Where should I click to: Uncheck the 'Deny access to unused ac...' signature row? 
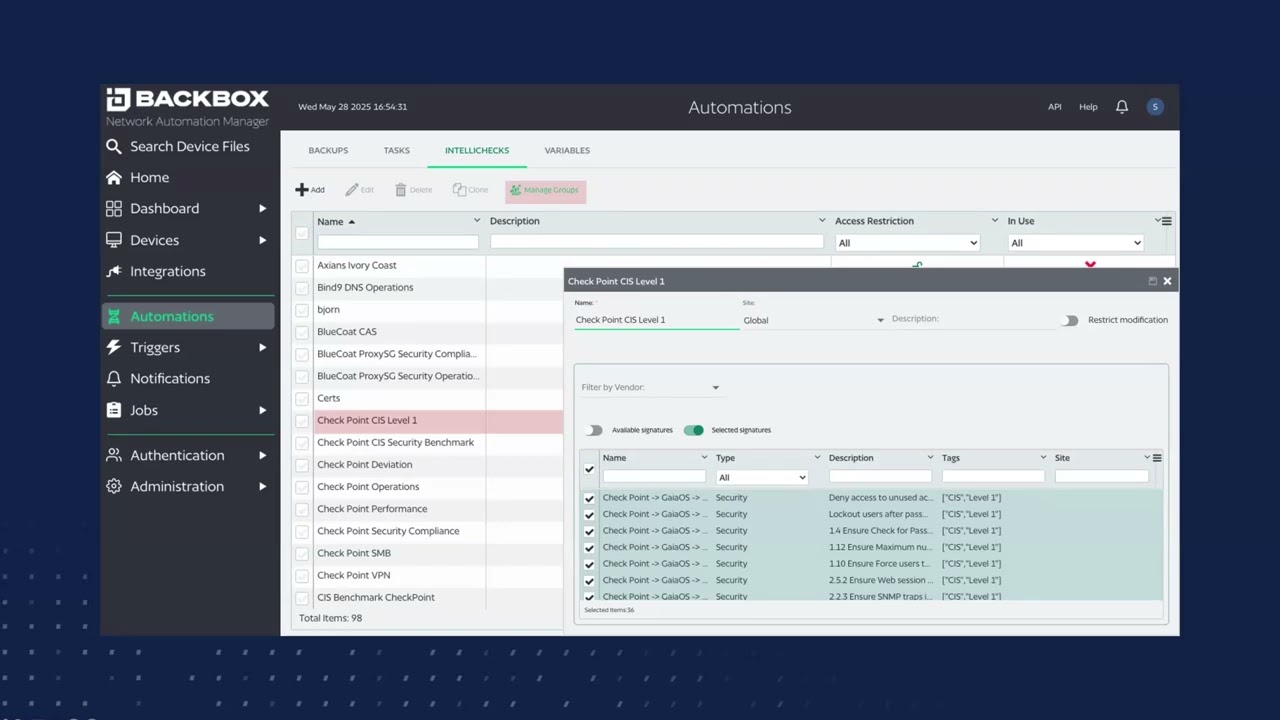click(589, 498)
